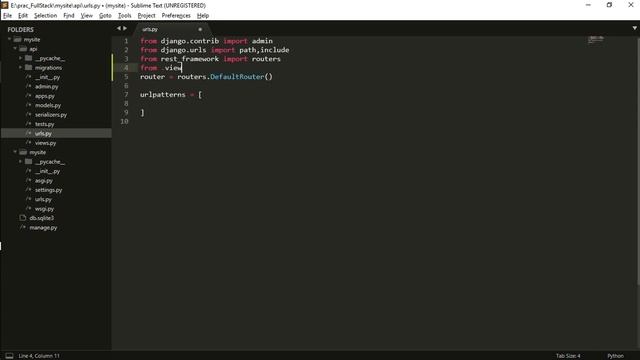The width and height of the screenshot is (640, 360).
Task: Click the migrations folder icon
Action: click(x=29, y=67)
